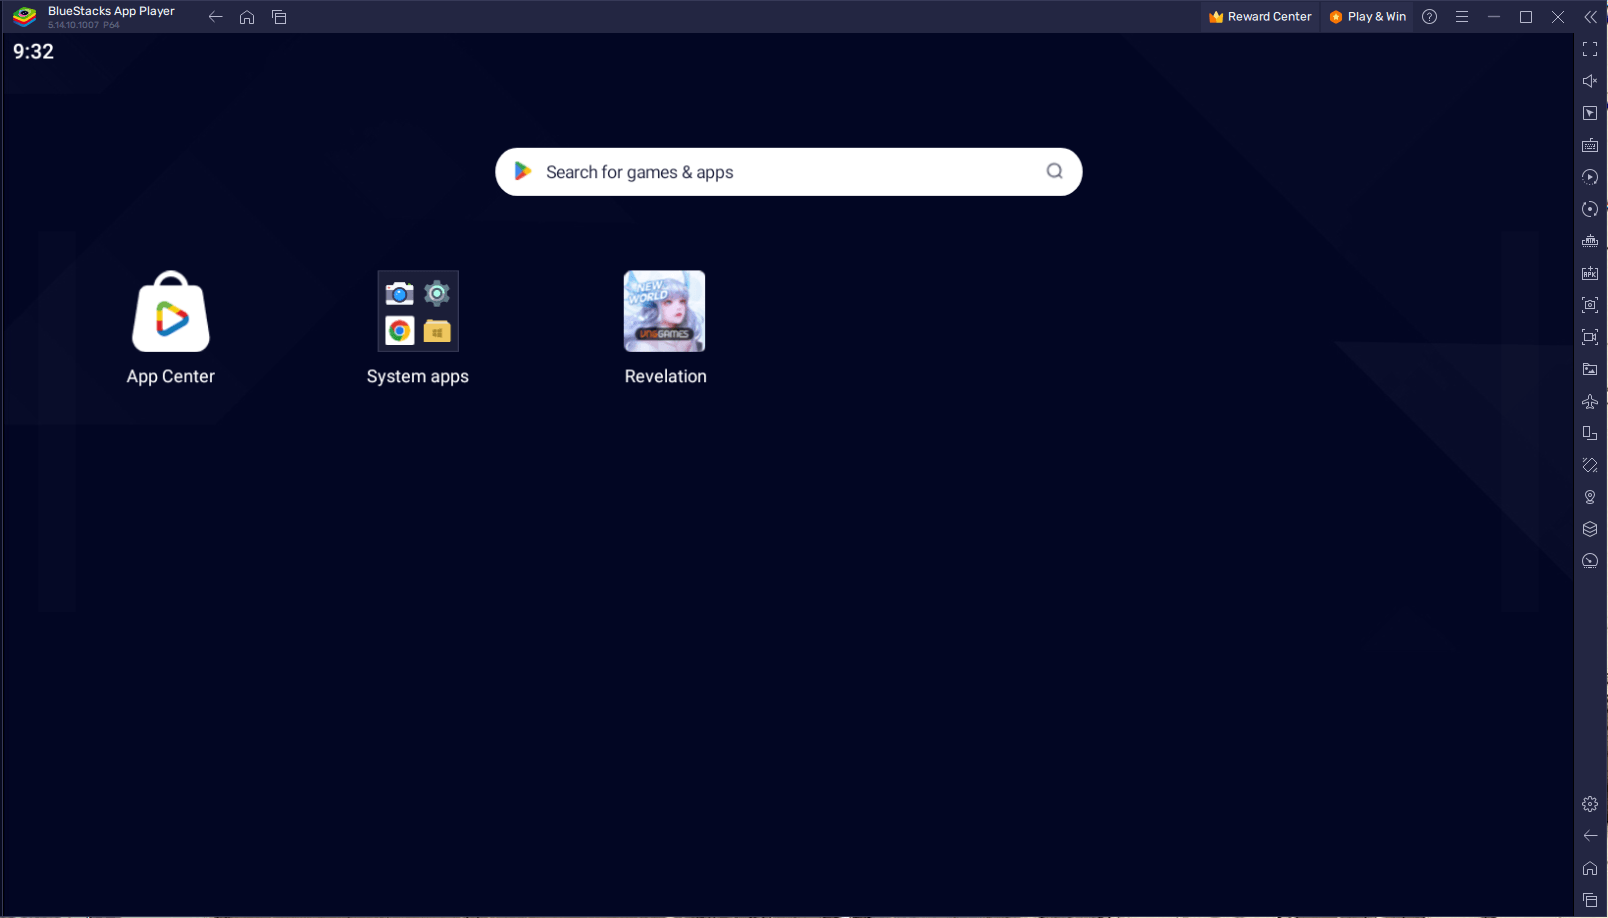Open the multi-instance manager layers icon
The image size is (1608, 918).
point(1590,529)
